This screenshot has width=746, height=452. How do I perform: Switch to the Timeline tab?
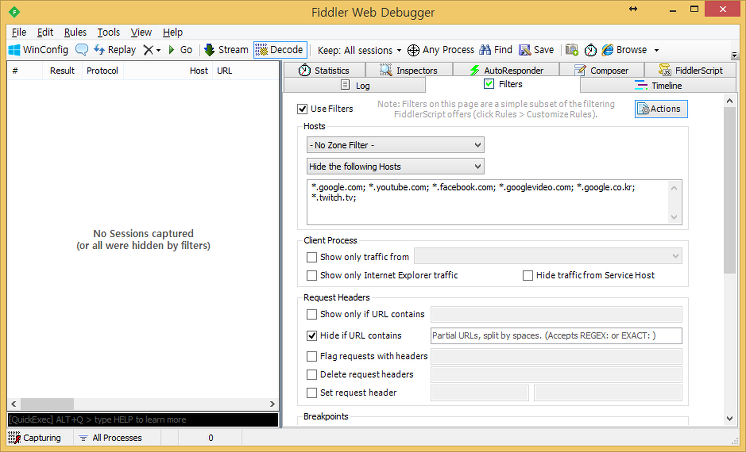click(658, 86)
